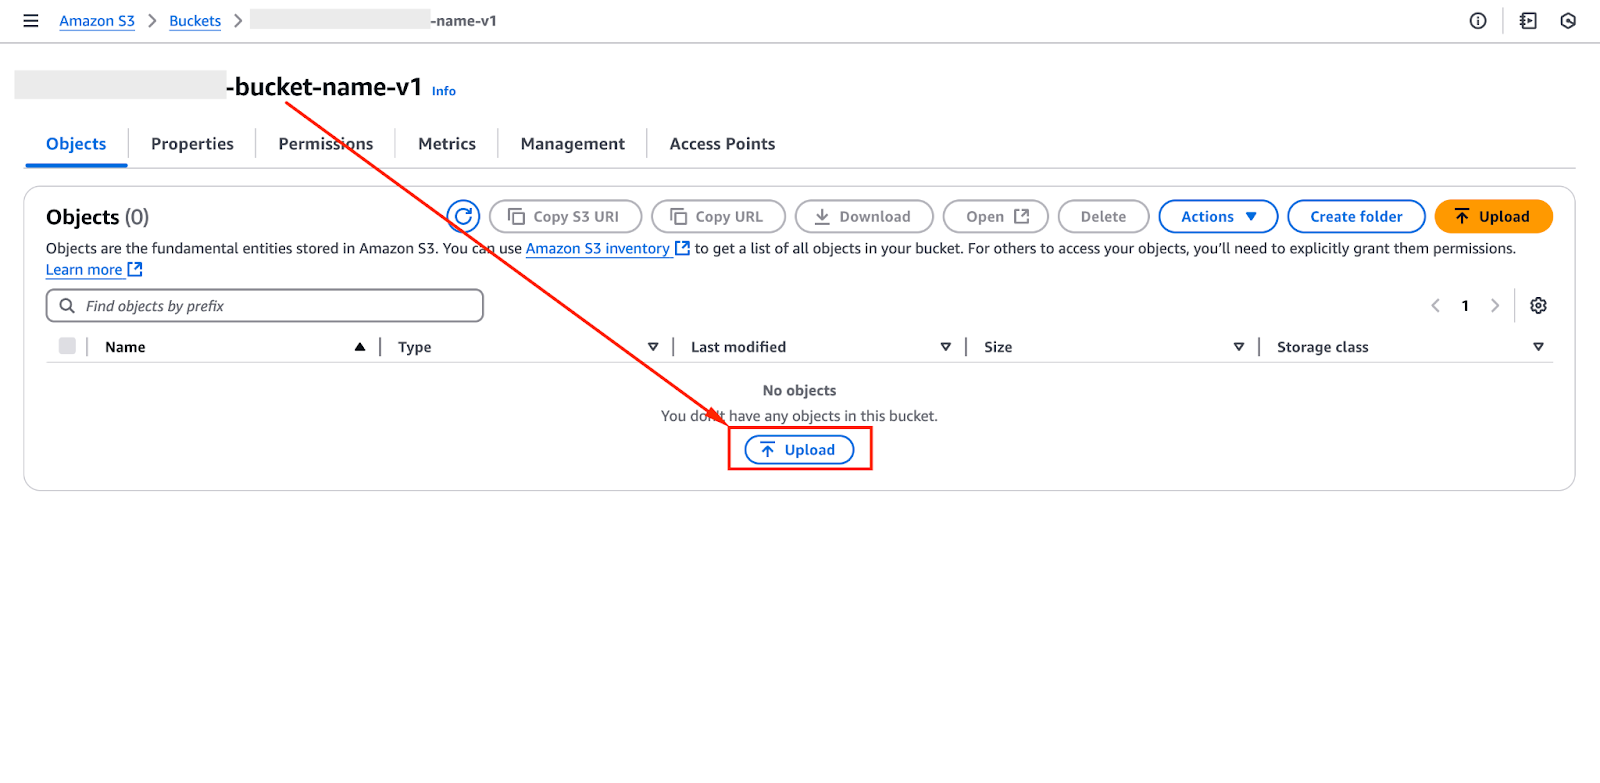Click Create folder button

[1356, 216]
